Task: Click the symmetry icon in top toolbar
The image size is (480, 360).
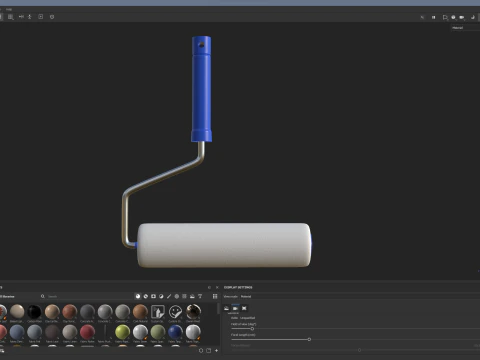Action: coord(21,17)
